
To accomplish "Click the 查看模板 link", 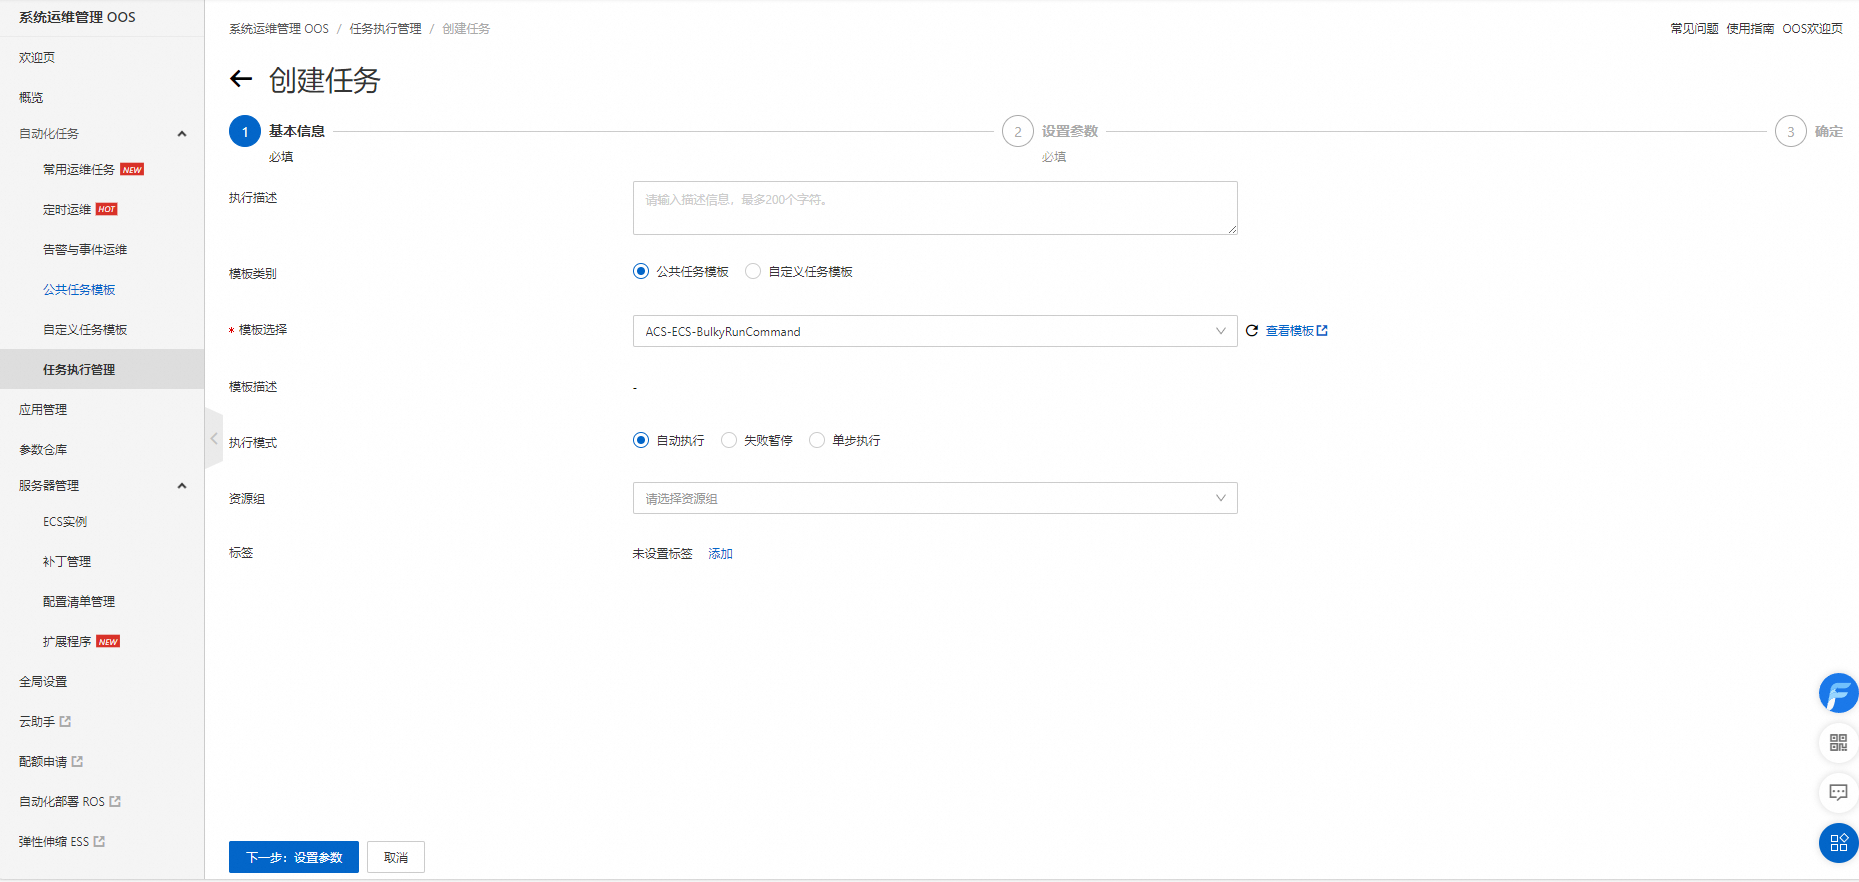I will (1296, 330).
